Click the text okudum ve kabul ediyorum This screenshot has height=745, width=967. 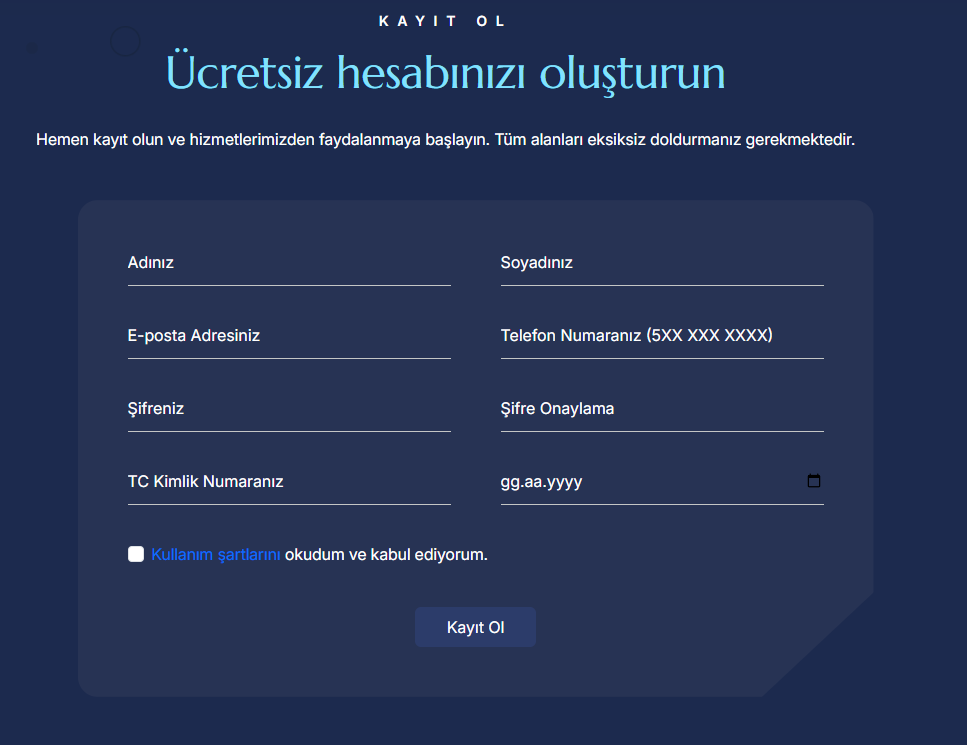pos(386,554)
